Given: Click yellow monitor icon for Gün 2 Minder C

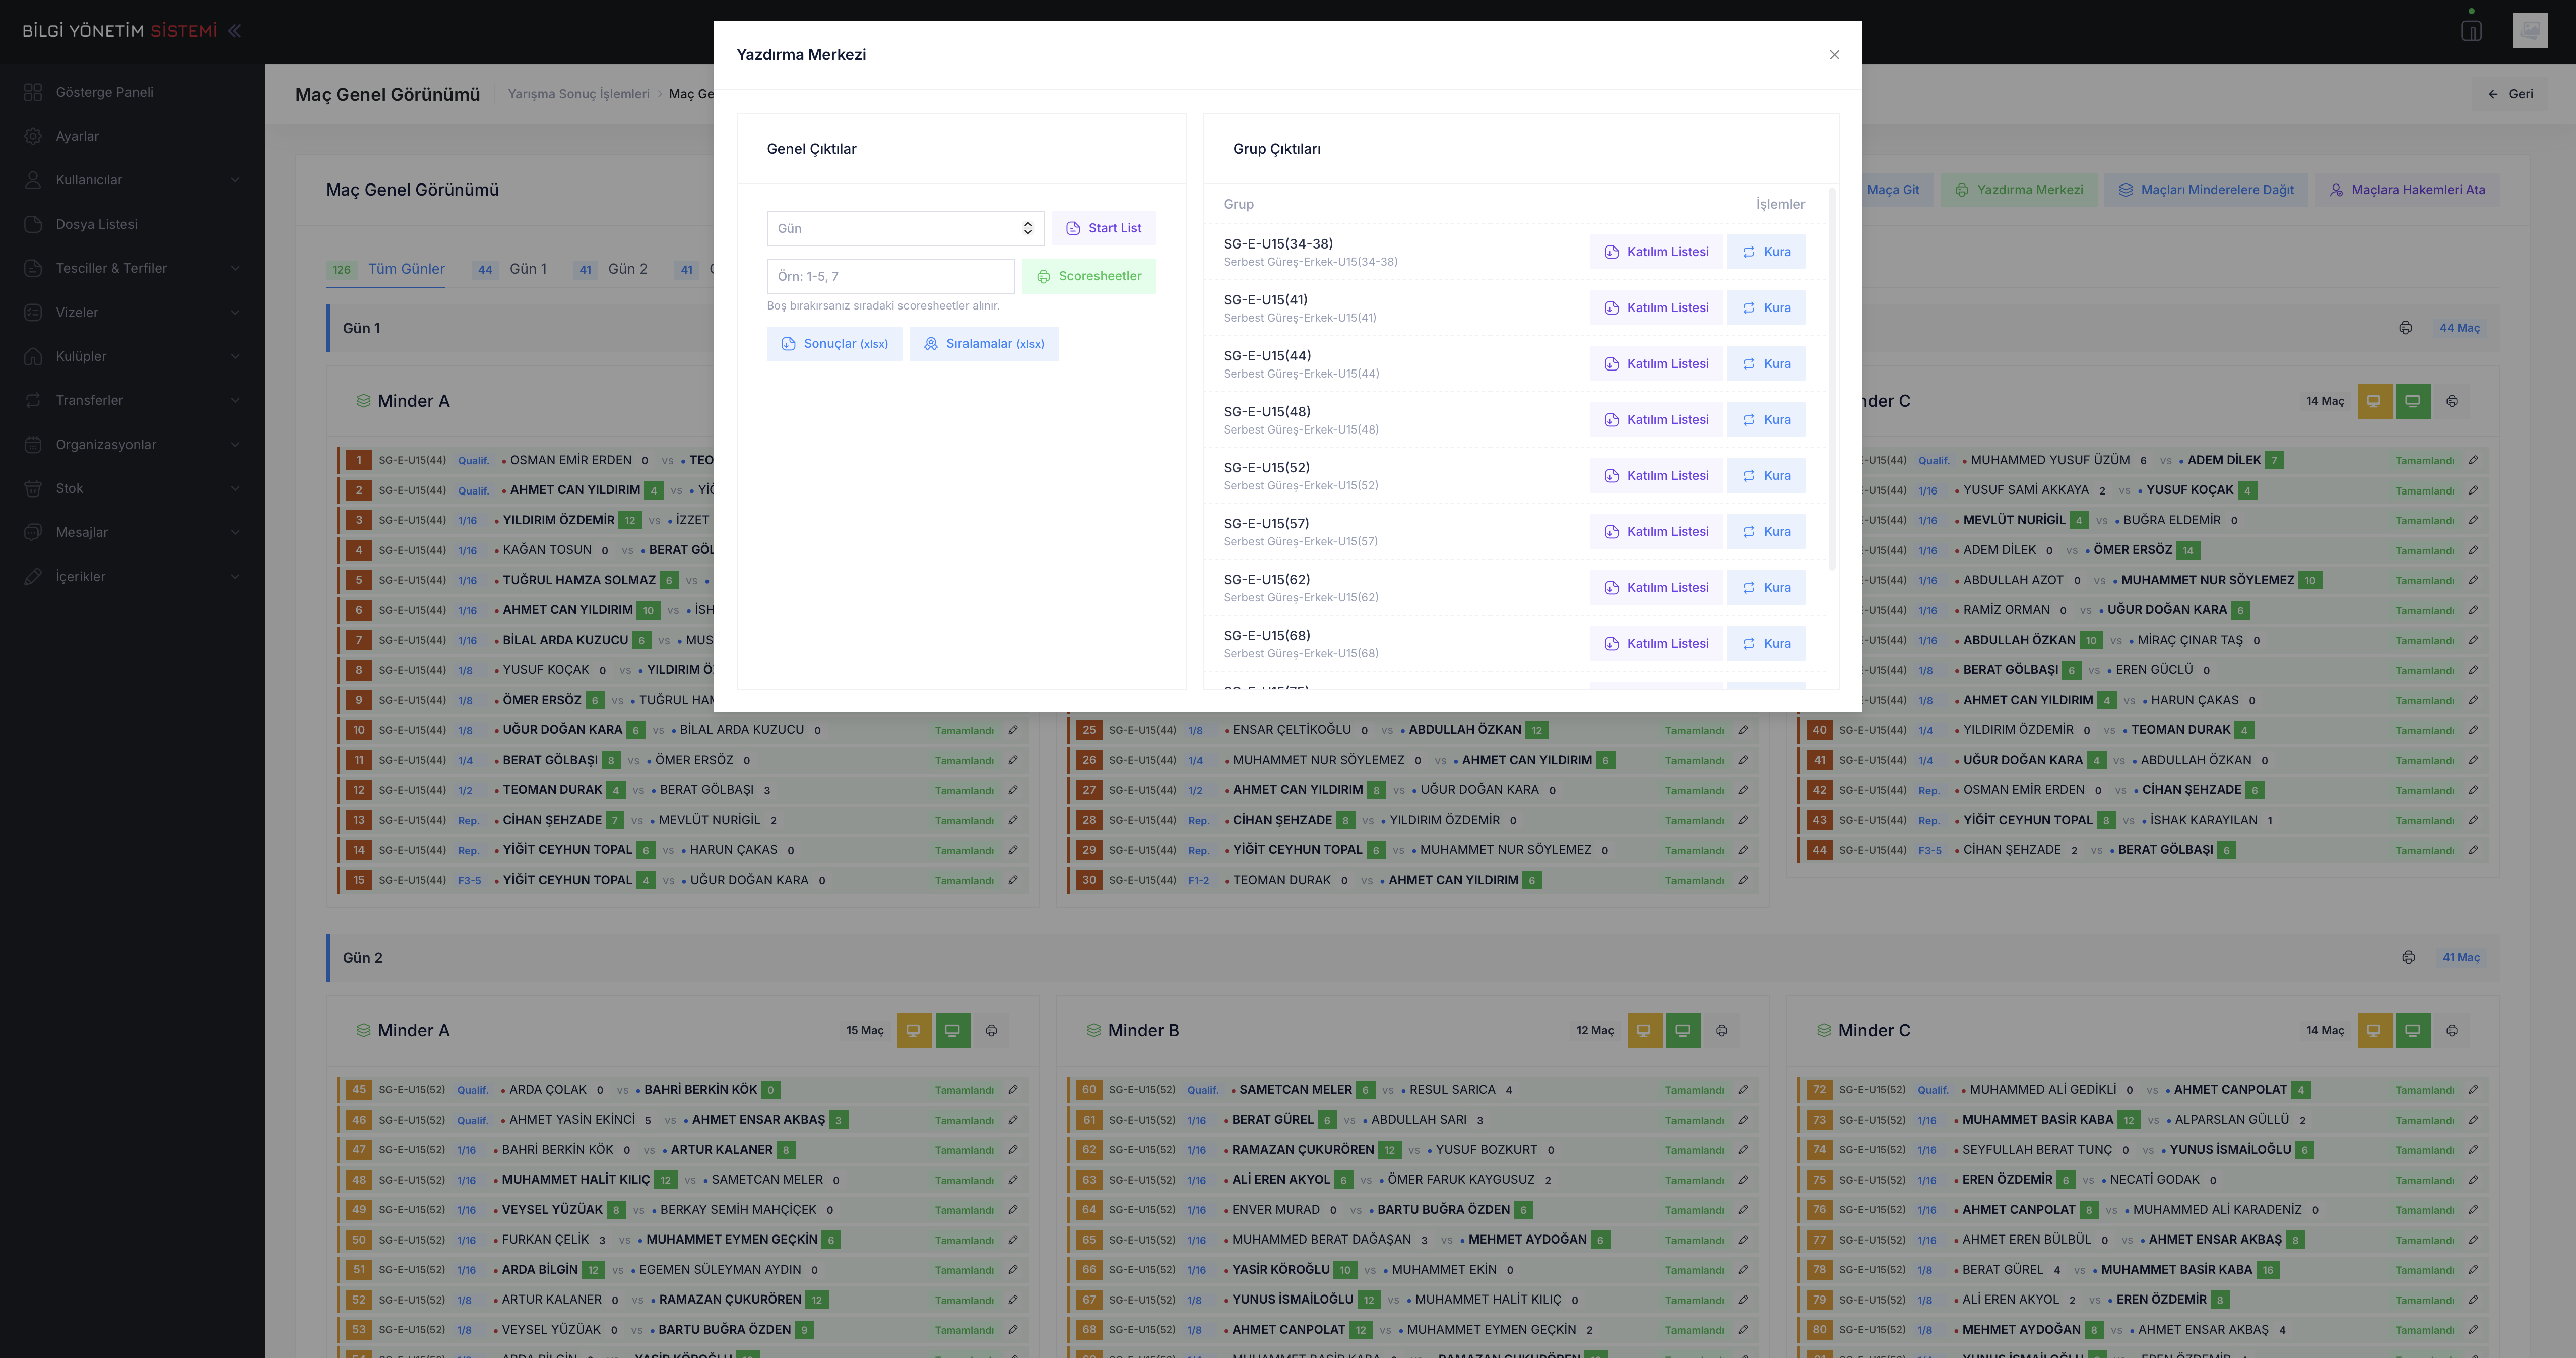Looking at the screenshot, I should [2374, 1031].
